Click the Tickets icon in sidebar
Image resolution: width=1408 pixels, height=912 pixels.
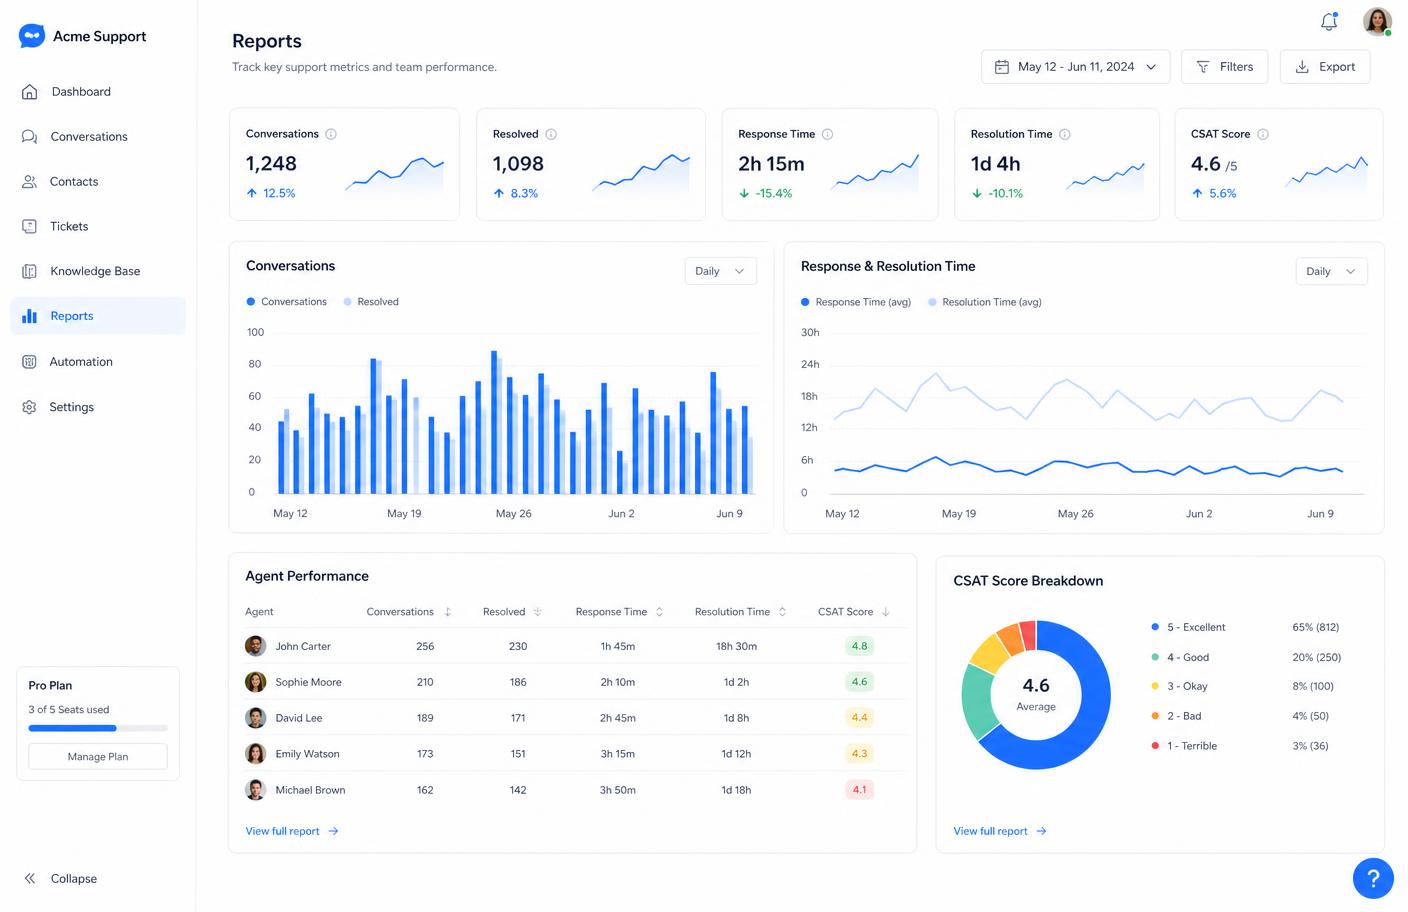click(x=30, y=227)
